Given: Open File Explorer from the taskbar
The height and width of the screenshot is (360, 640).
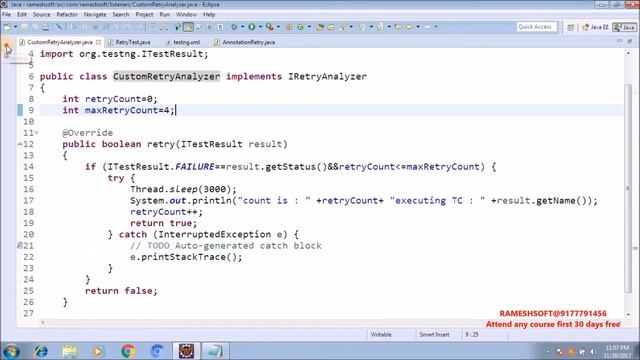Looking at the screenshot, I should click(70, 351).
